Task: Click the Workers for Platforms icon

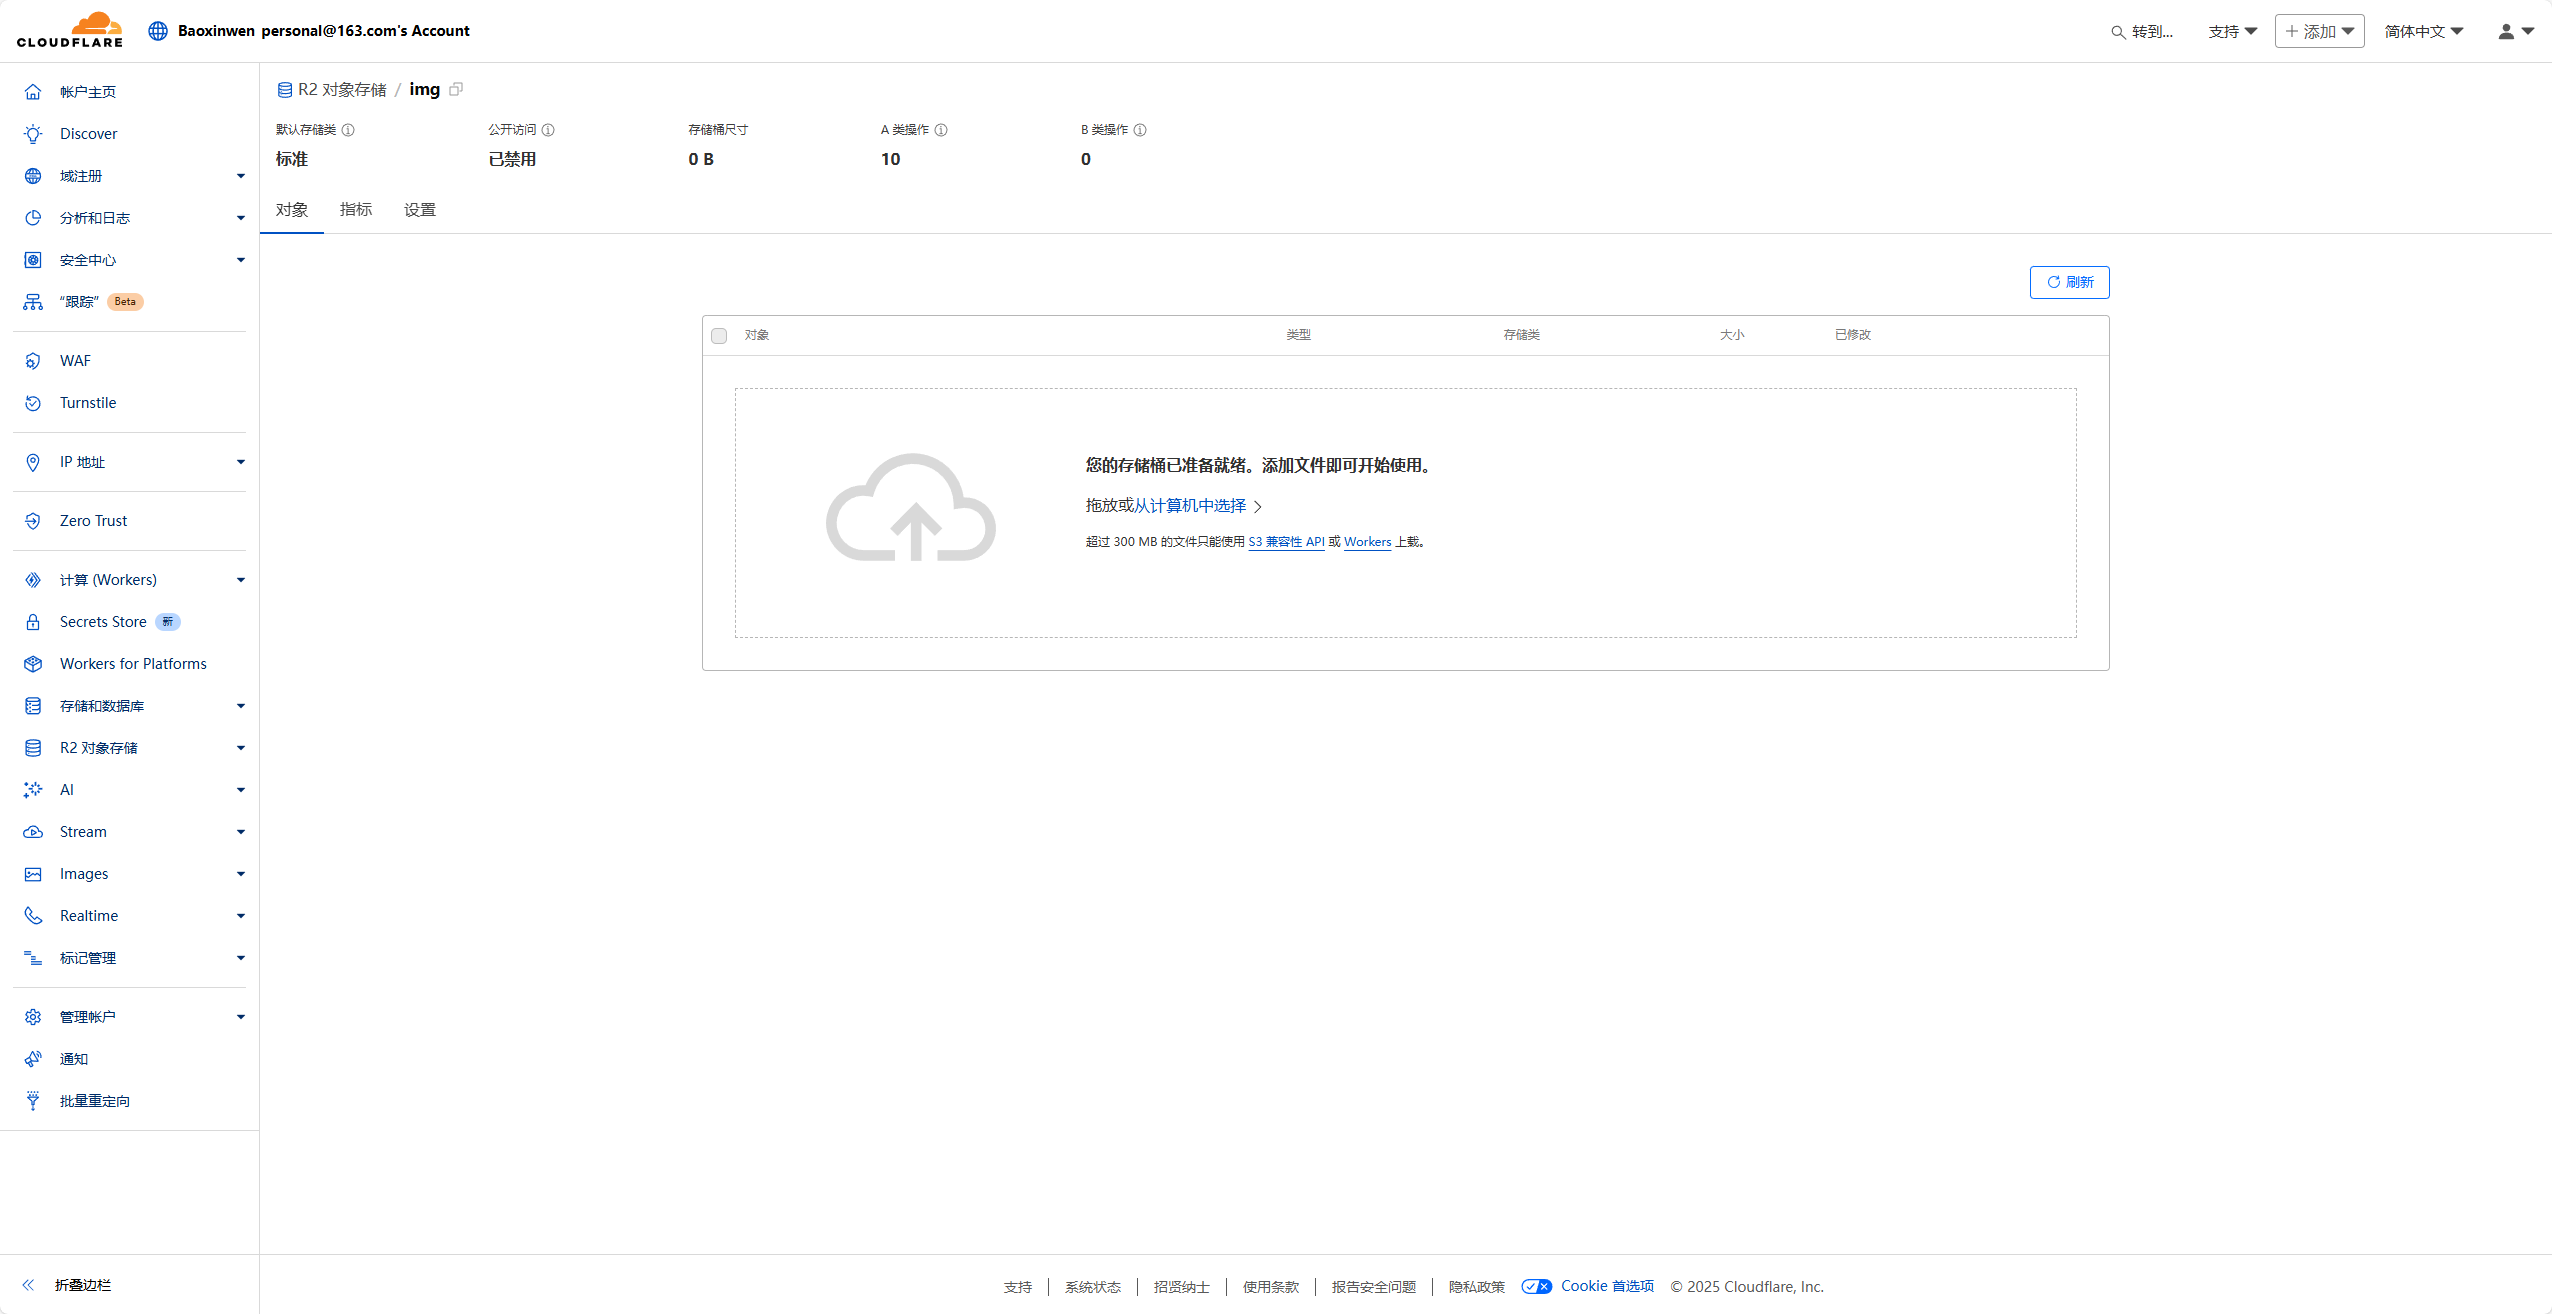Action: coord(33,664)
